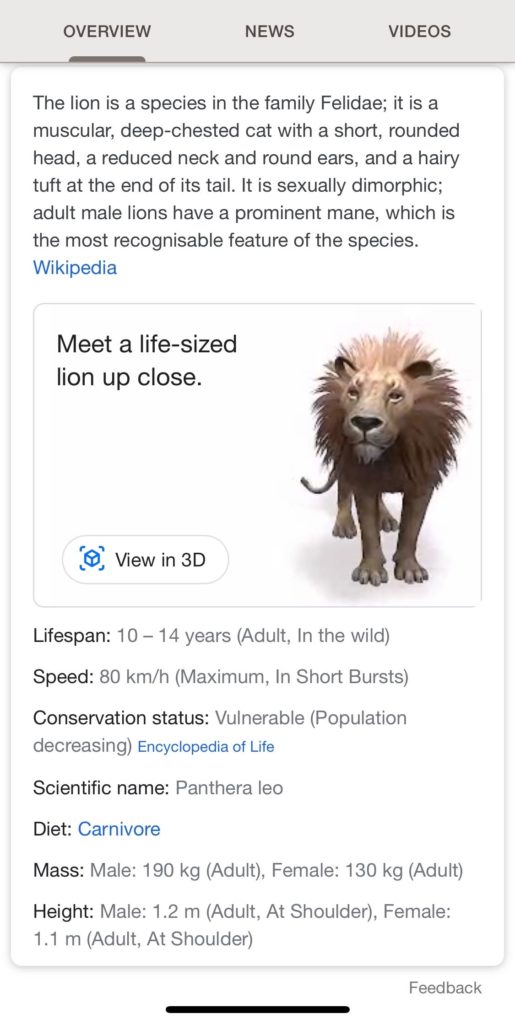This screenshot has width=515, height=1024.
Task: Tap the Height fact row
Action: pyautogui.click(x=242, y=925)
